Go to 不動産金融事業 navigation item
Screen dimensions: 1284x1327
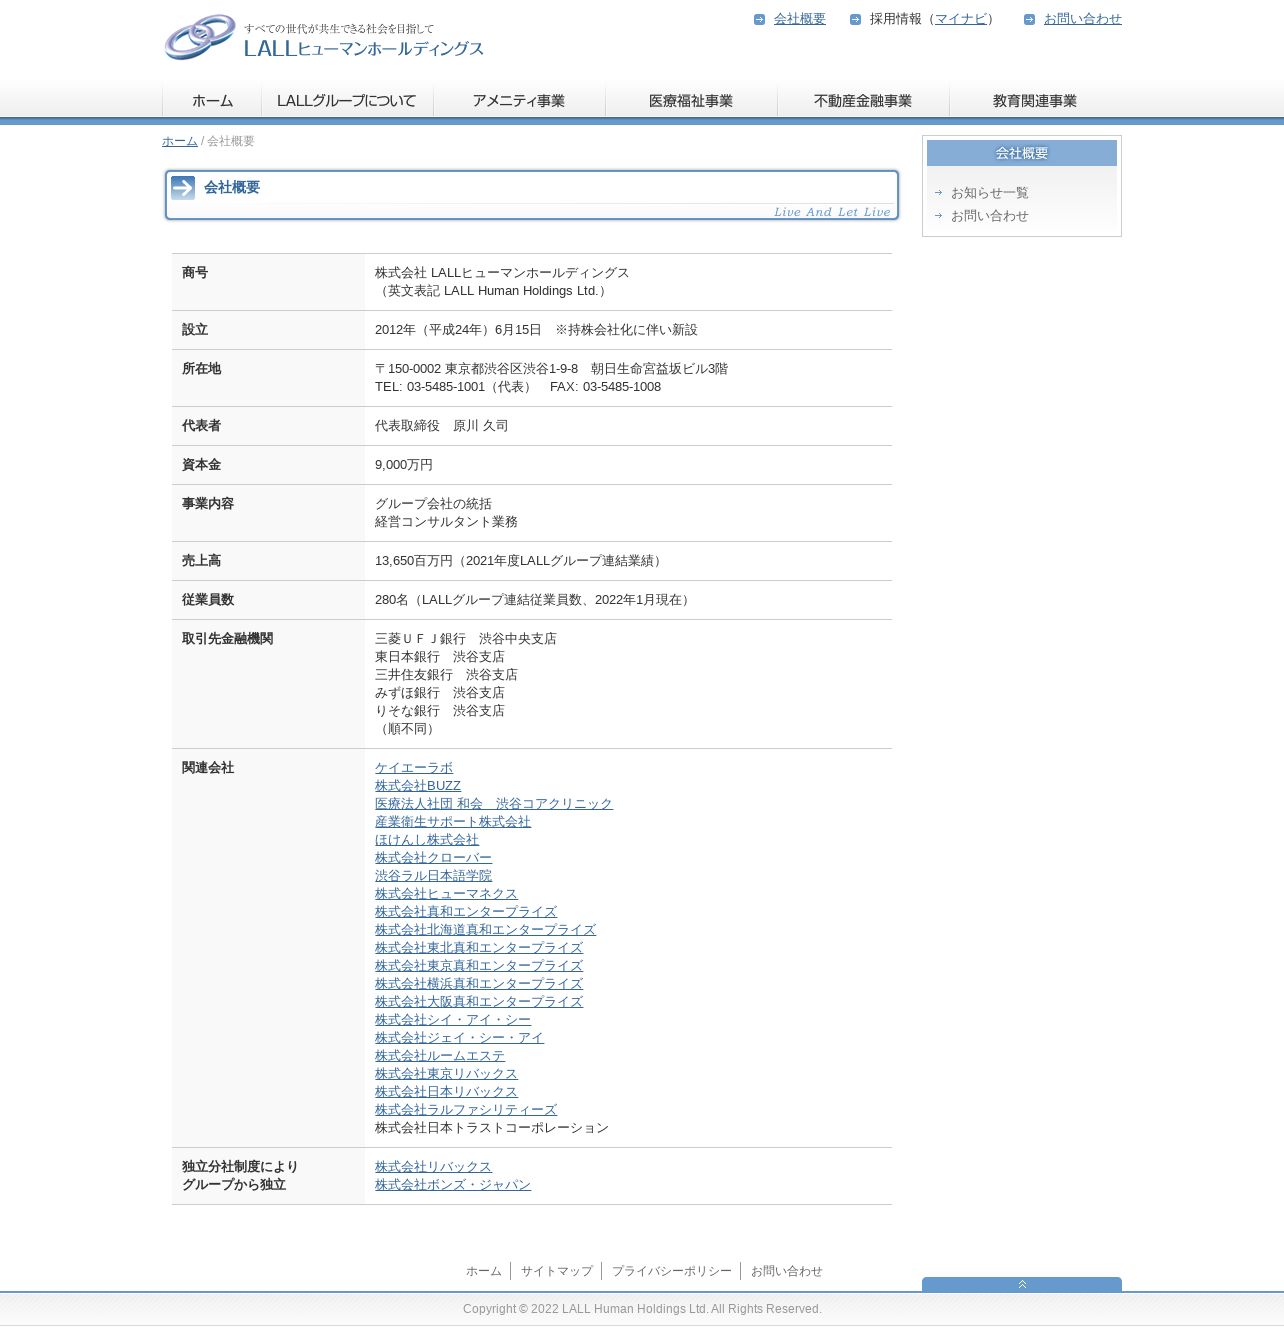pyautogui.click(x=863, y=101)
